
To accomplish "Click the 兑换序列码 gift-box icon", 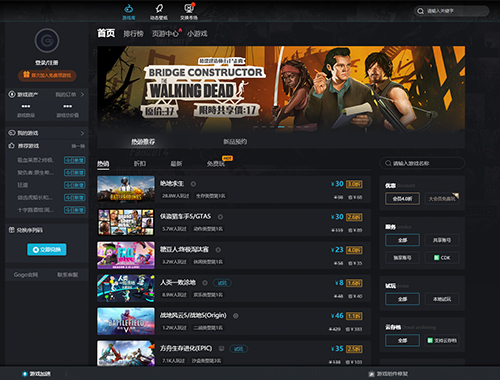I will pyautogui.click(x=12, y=230).
